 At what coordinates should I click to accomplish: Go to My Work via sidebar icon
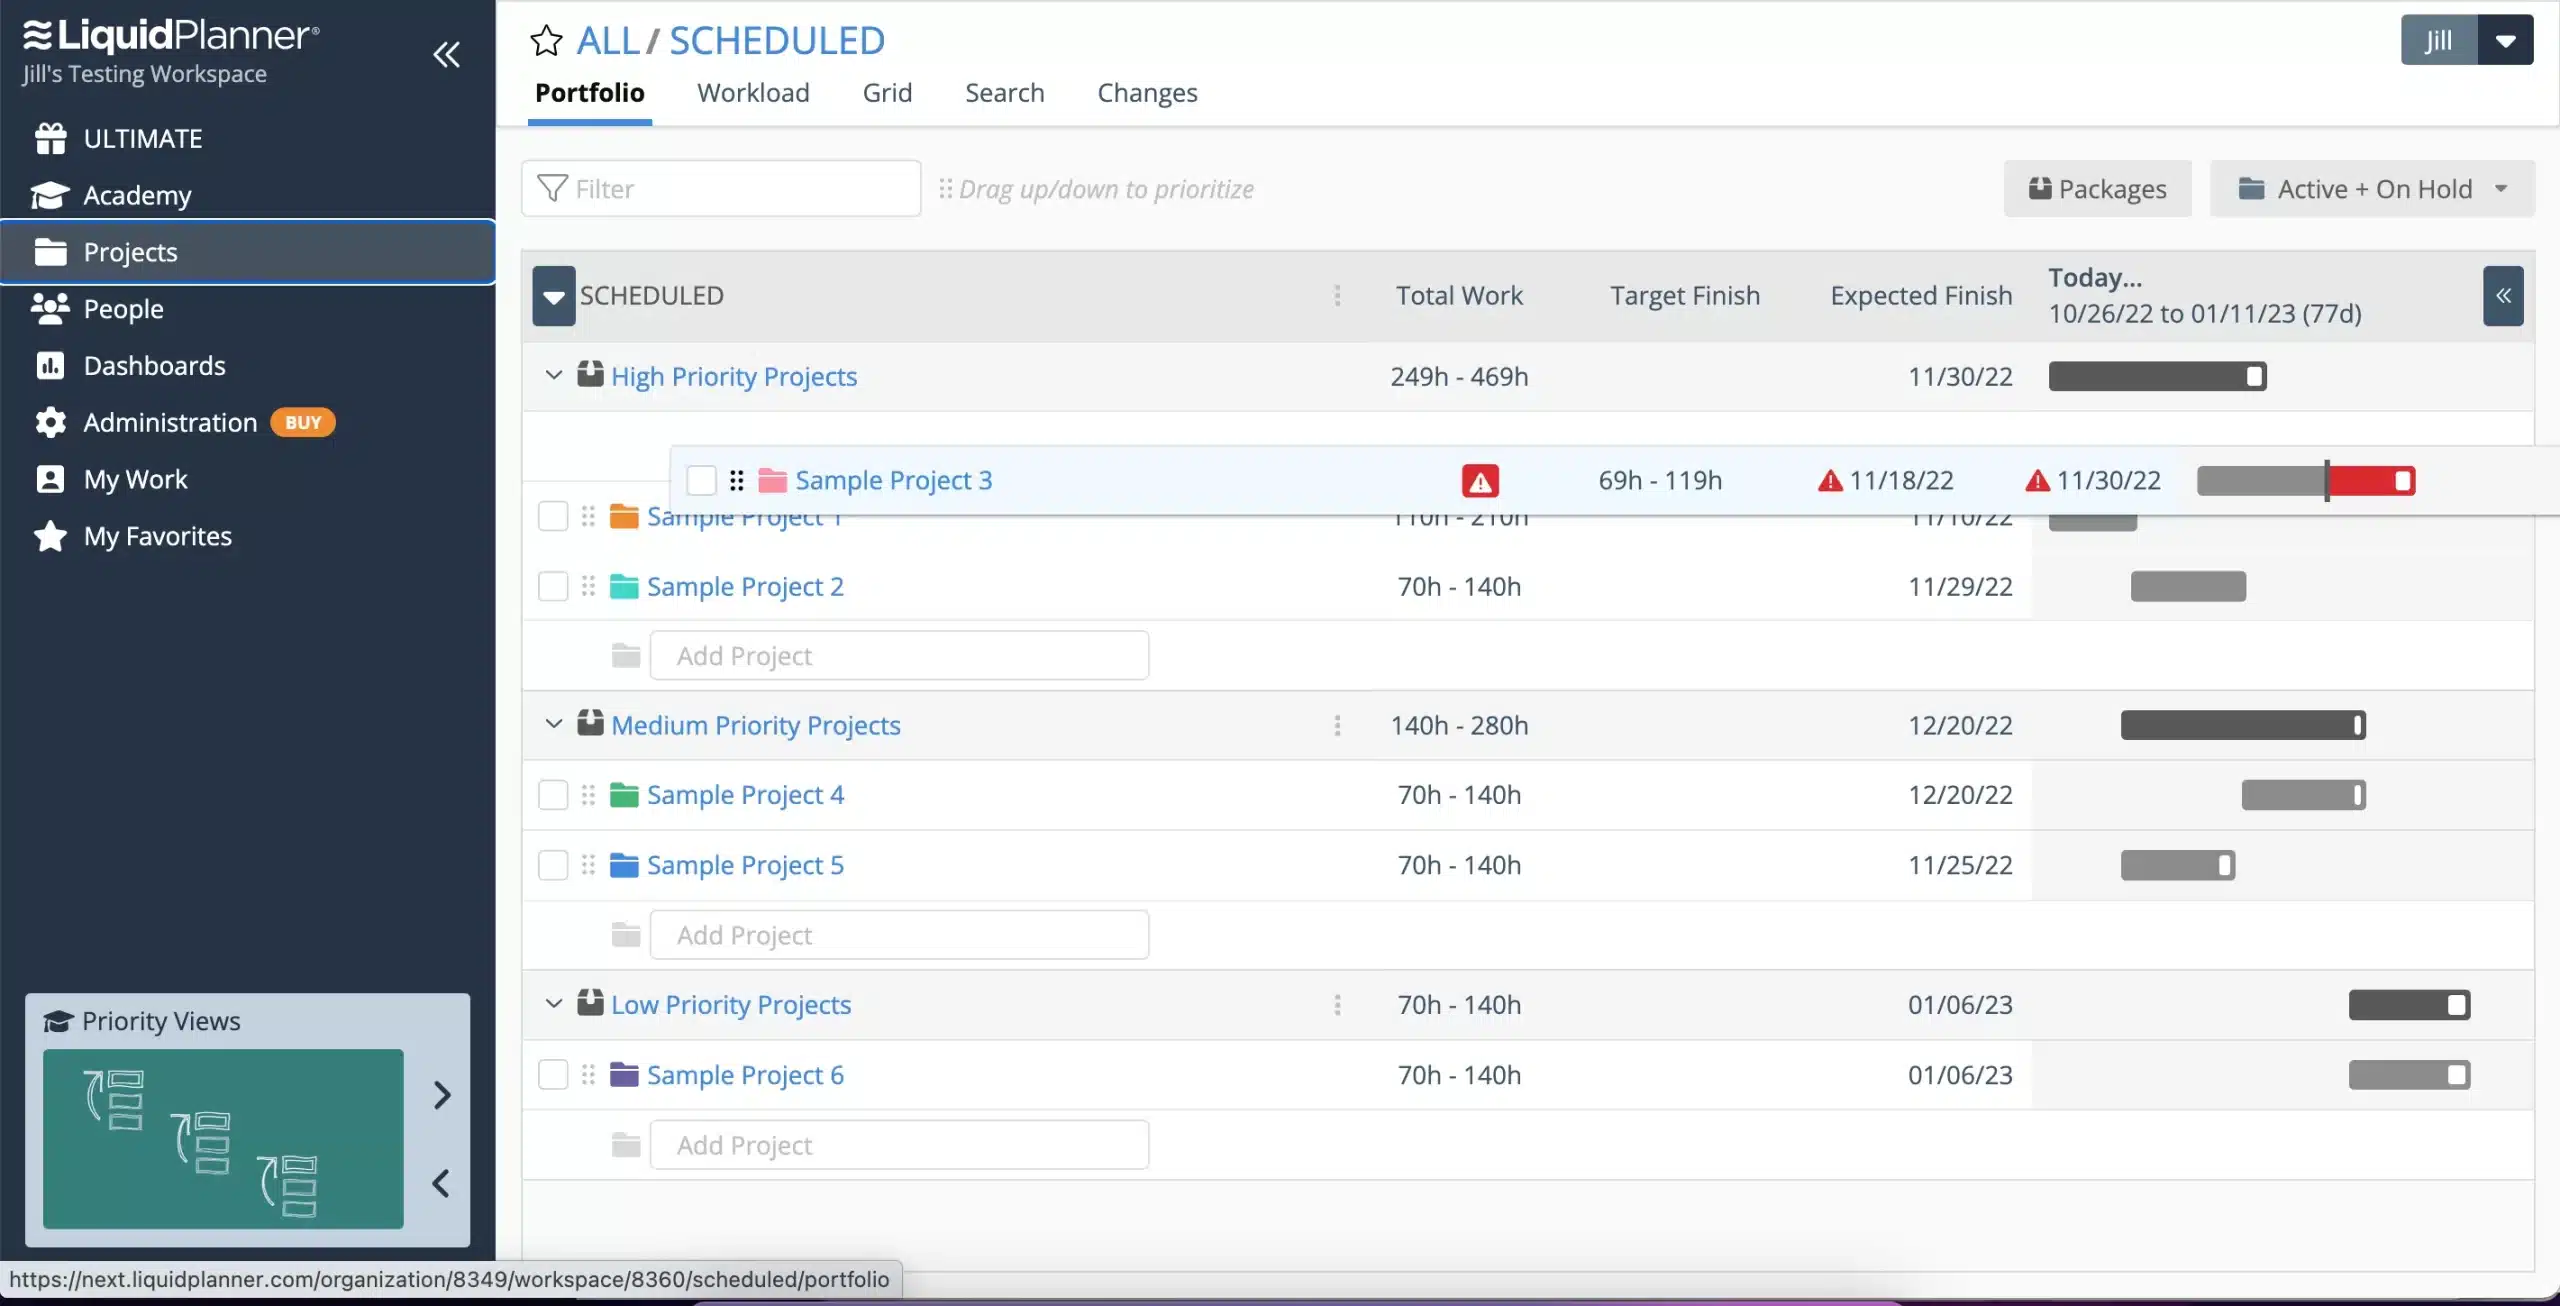coord(50,479)
